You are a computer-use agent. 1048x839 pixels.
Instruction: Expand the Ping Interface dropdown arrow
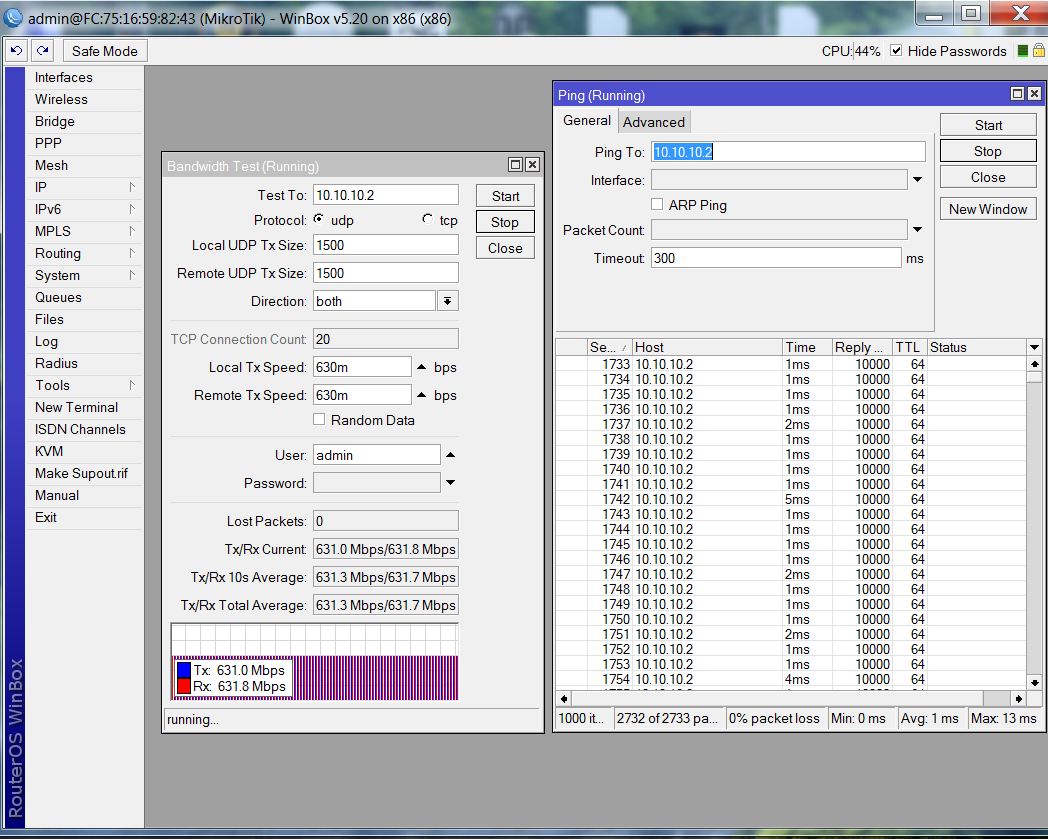918,179
